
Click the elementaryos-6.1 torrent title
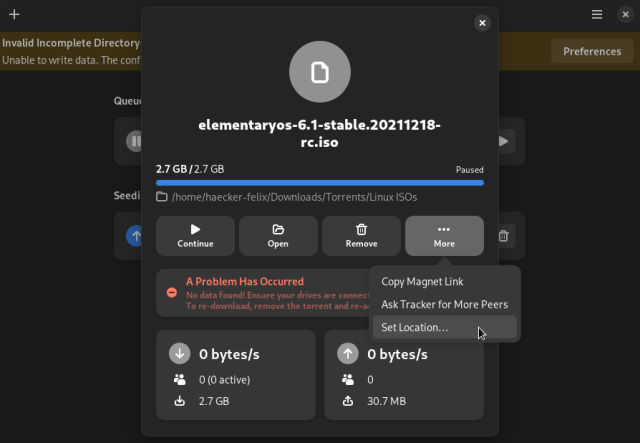click(x=320, y=133)
